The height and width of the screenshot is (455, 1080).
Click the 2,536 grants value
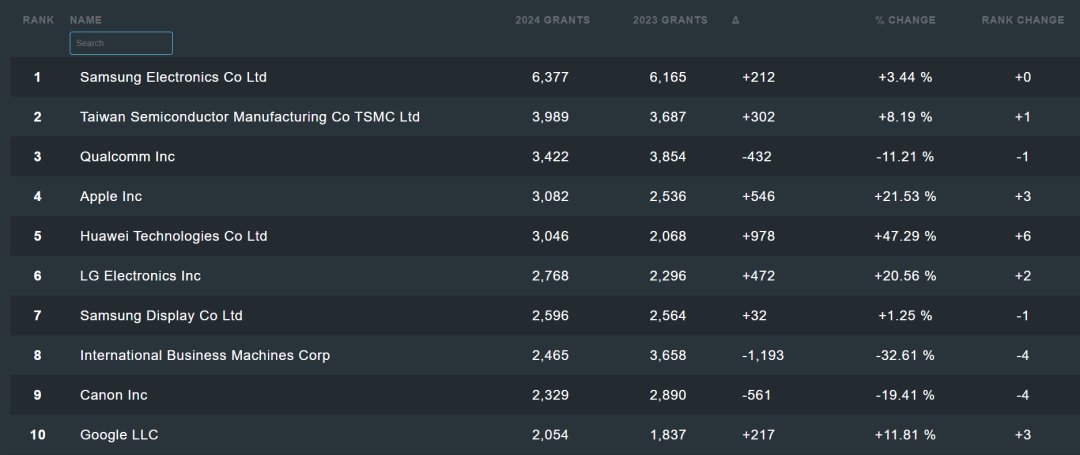pyautogui.click(x=668, y=197)
